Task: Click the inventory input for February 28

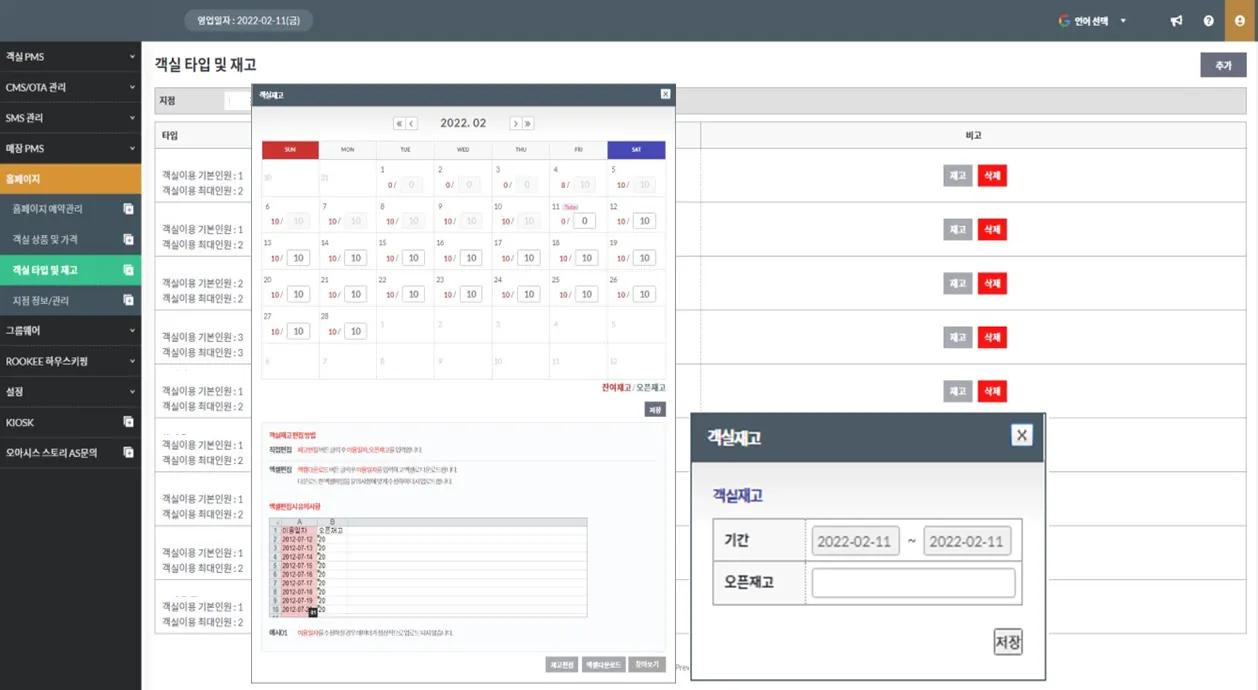Action: [355, 331]
